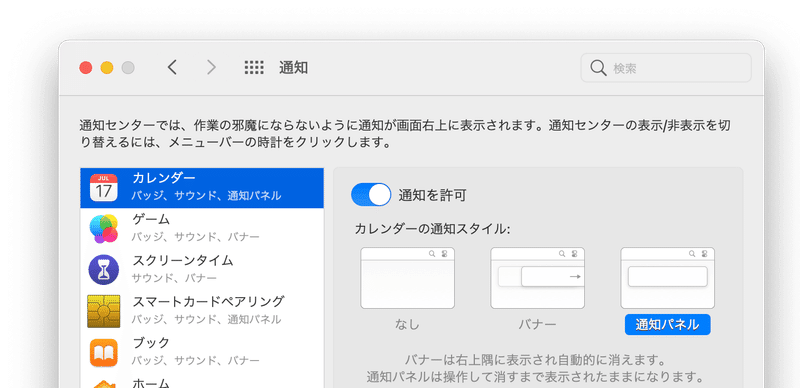Click the Smart Card Pairing chip icon
Viewport: 800px width, 388px height.
[104, 311]
